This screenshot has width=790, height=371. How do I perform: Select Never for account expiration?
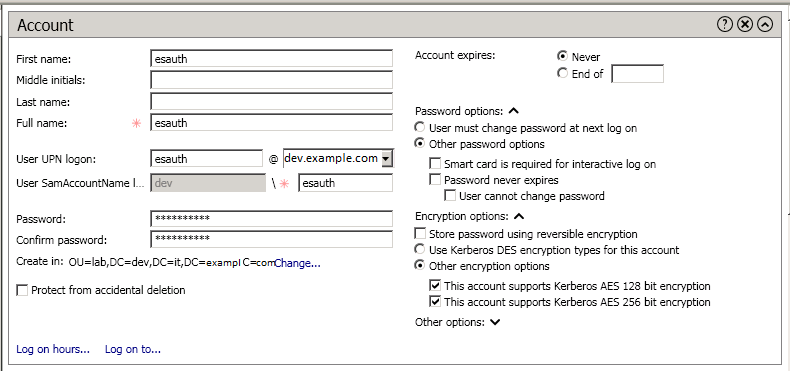click(x=562, y=56)
